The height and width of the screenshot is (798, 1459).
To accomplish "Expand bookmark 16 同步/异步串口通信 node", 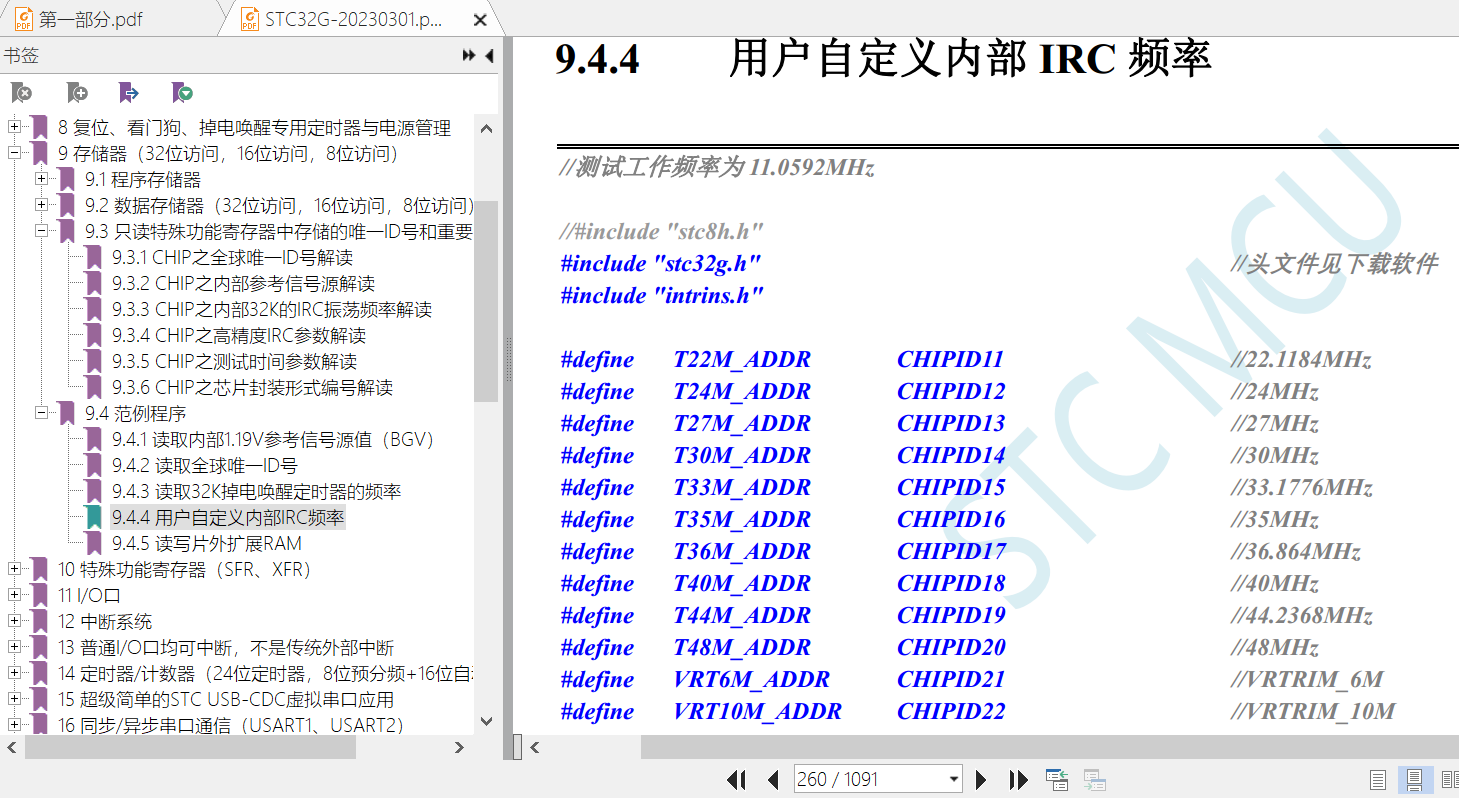I will [15, 725].
